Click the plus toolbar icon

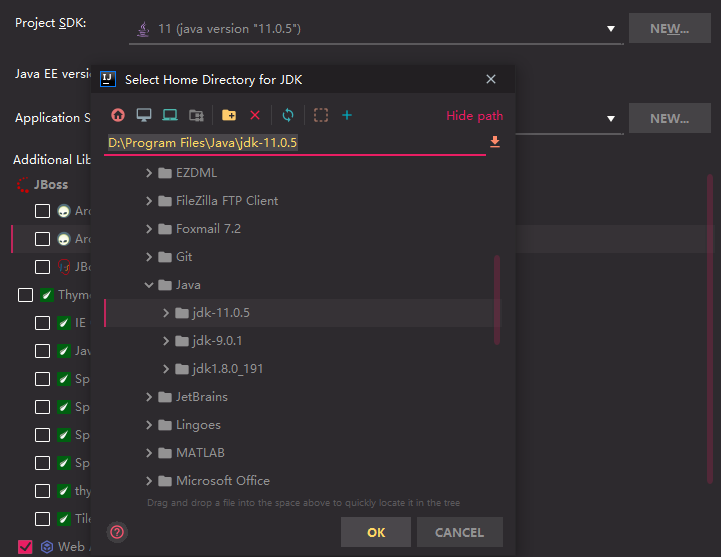[x=347, y=115]
